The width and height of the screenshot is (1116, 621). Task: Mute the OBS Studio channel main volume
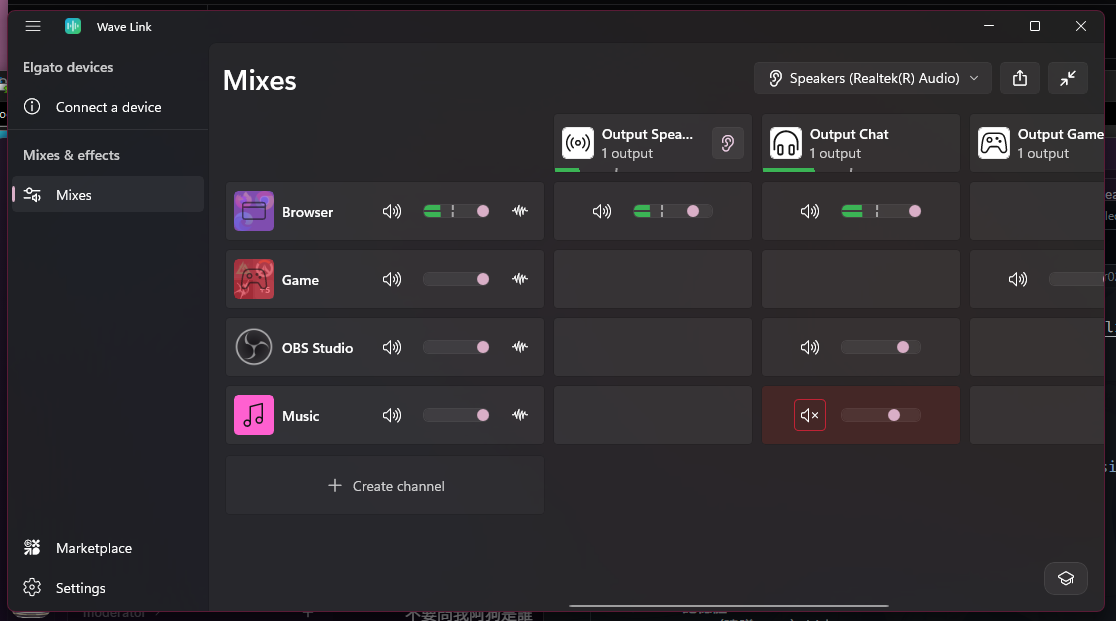[x=391, y=347]
